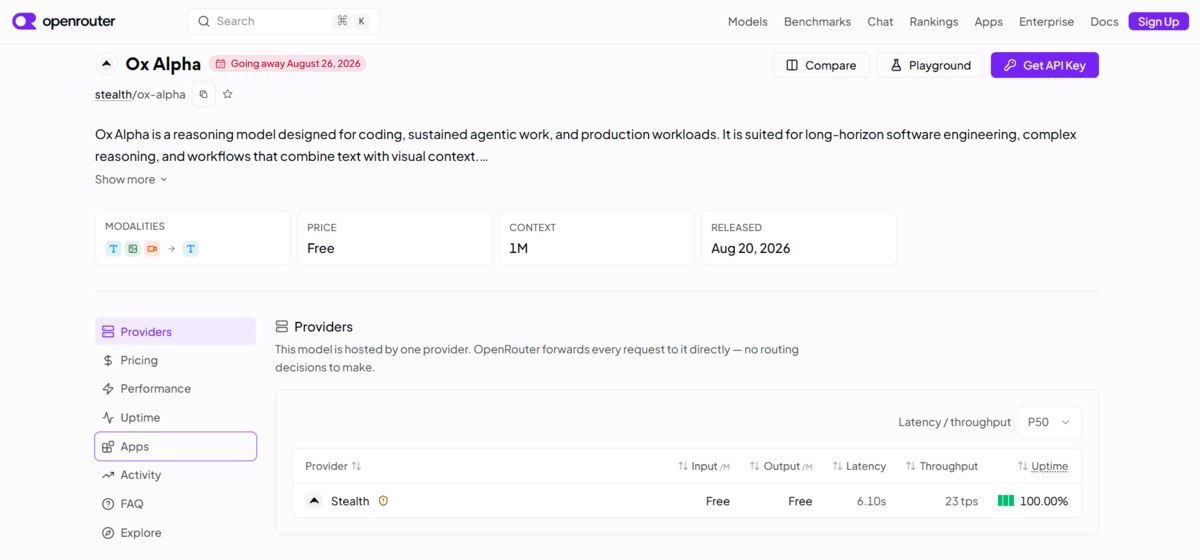Click the text modality input icon
The width and height of the screenshot is (1200, 560).
coord(114,248)
